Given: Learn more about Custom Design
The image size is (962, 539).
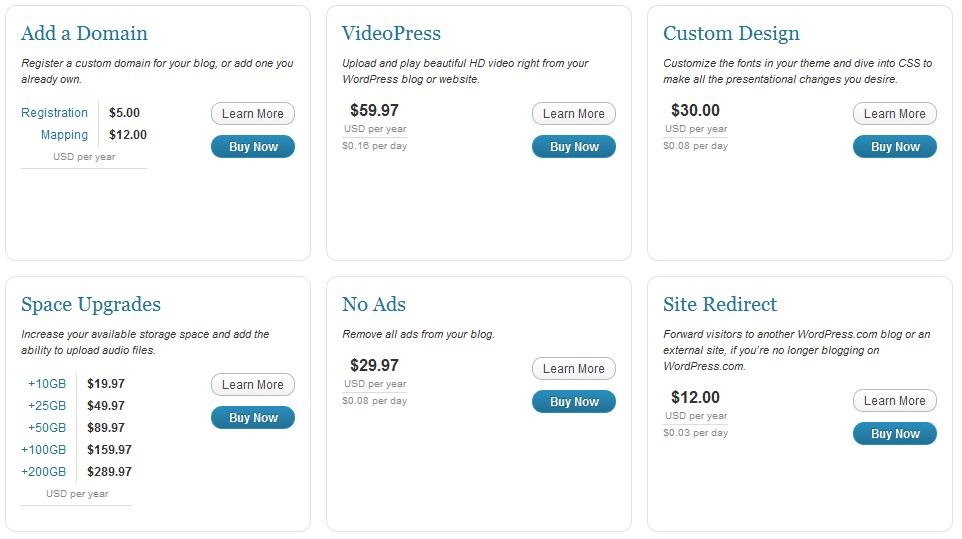Looking at the screenshot, I should 894,114.
